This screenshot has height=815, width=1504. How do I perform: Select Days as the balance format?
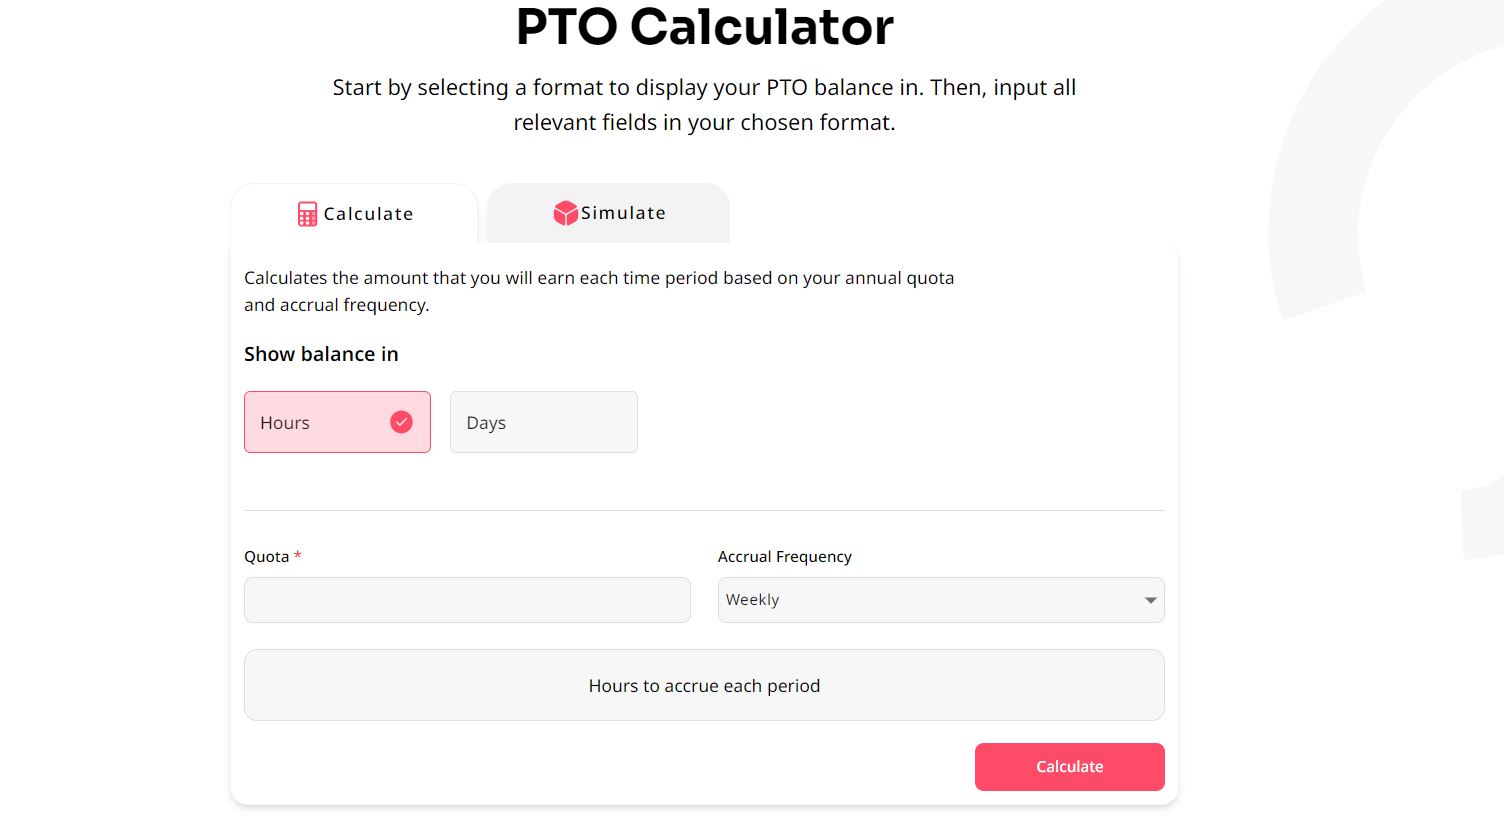point(543,422)
